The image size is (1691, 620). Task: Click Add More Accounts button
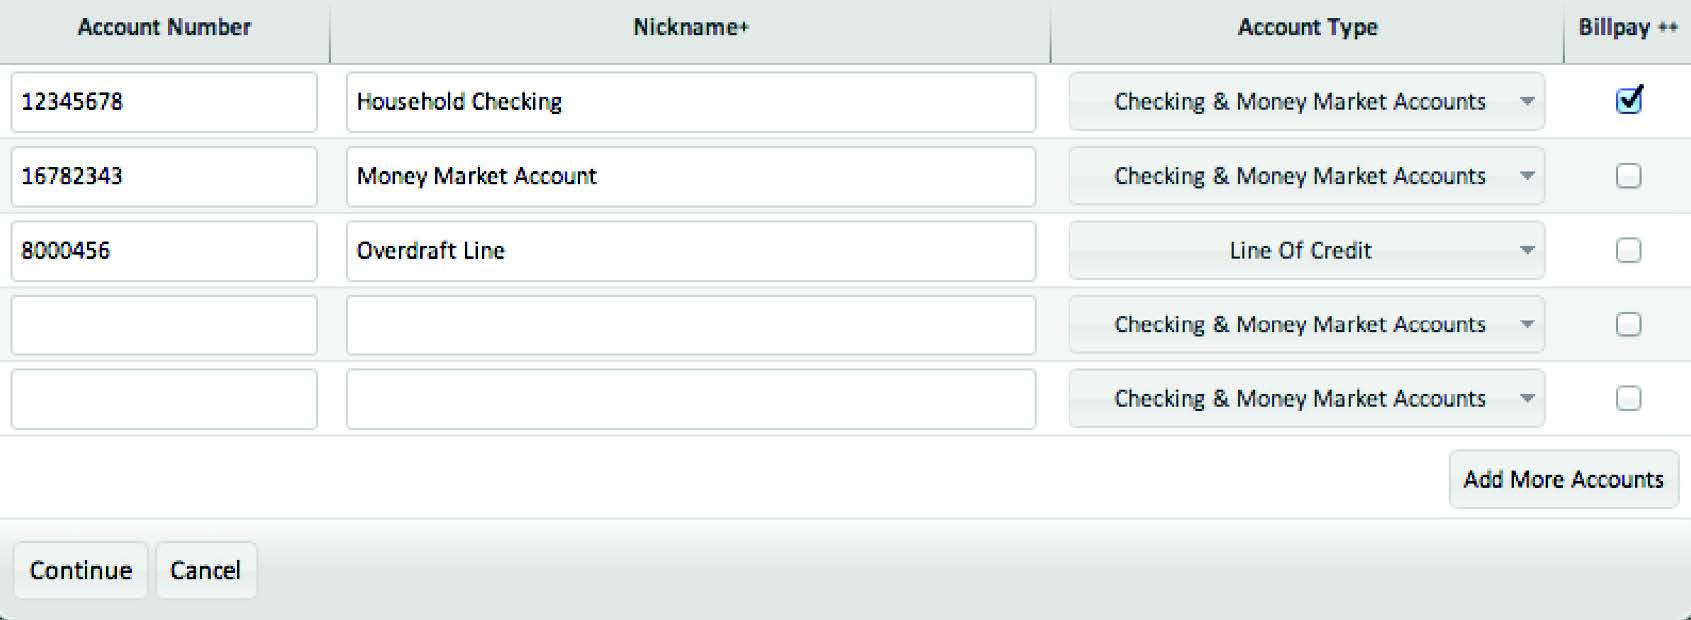(1564, 479)
